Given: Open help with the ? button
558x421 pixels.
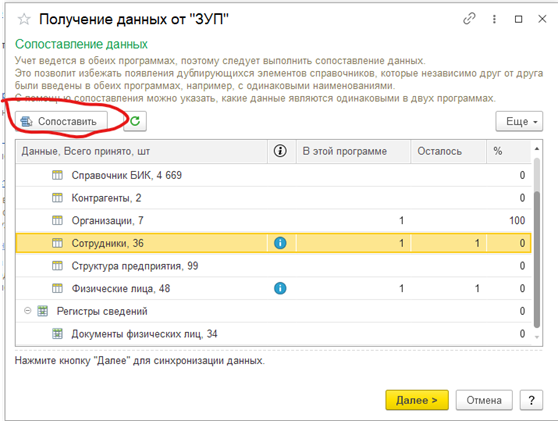Looking at the screenshot, I should [531, 400].
